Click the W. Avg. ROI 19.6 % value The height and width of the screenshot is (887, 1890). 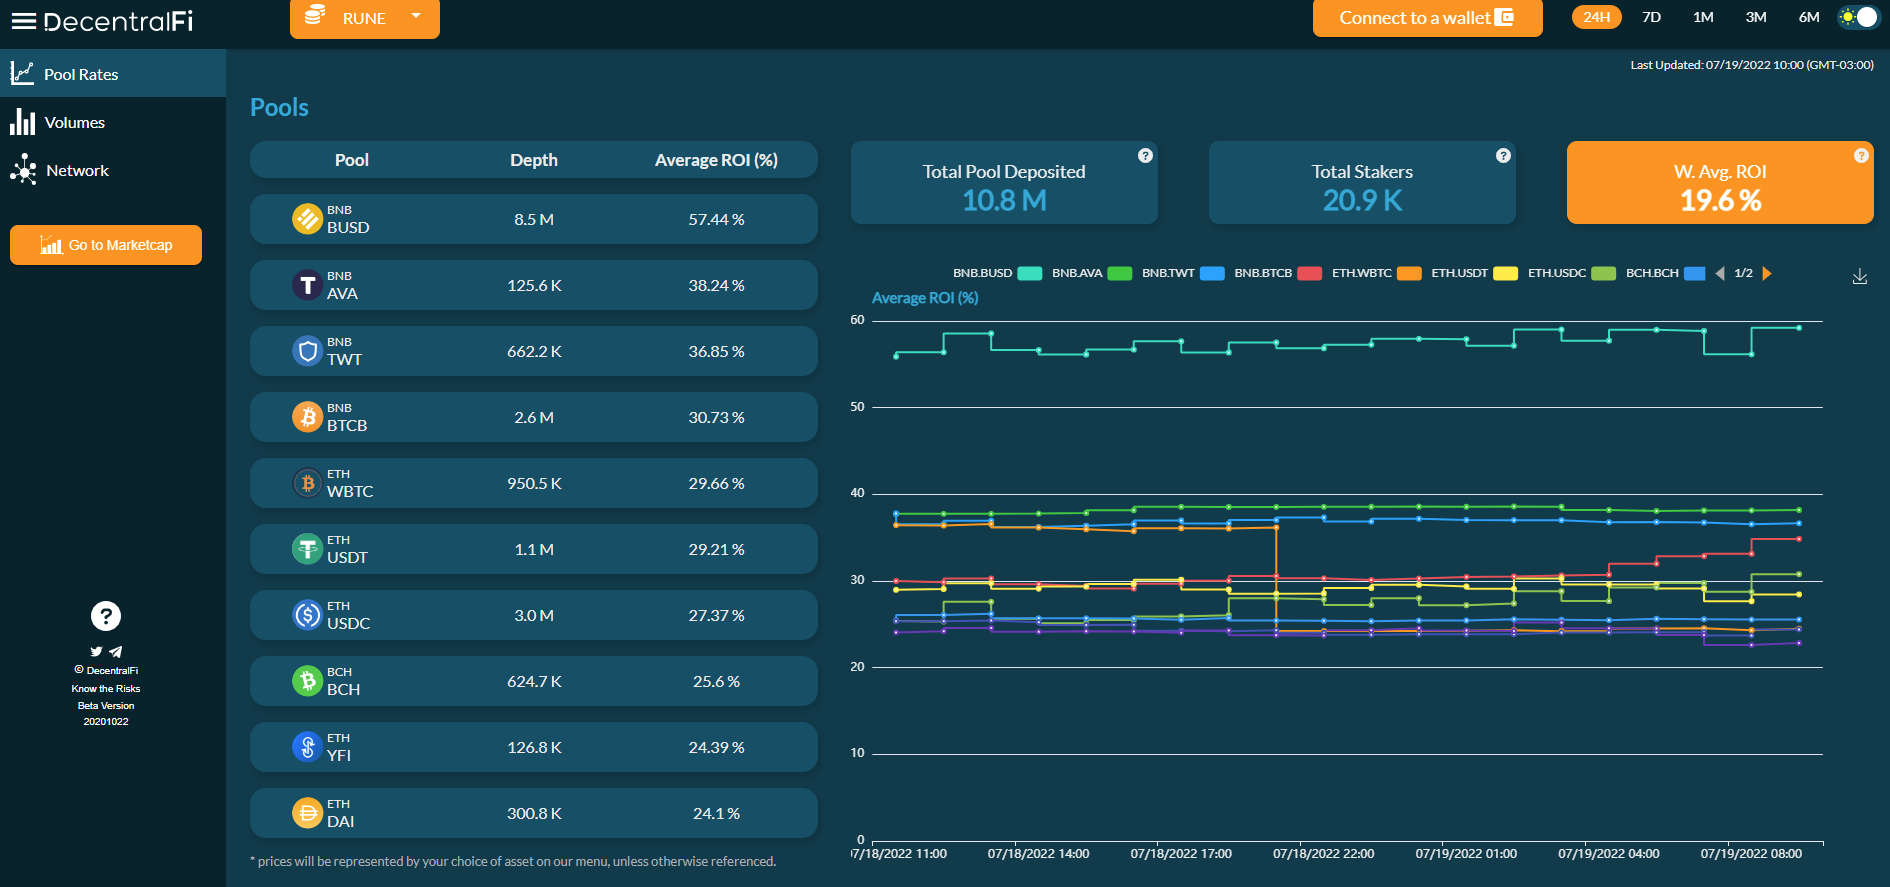1720,201
